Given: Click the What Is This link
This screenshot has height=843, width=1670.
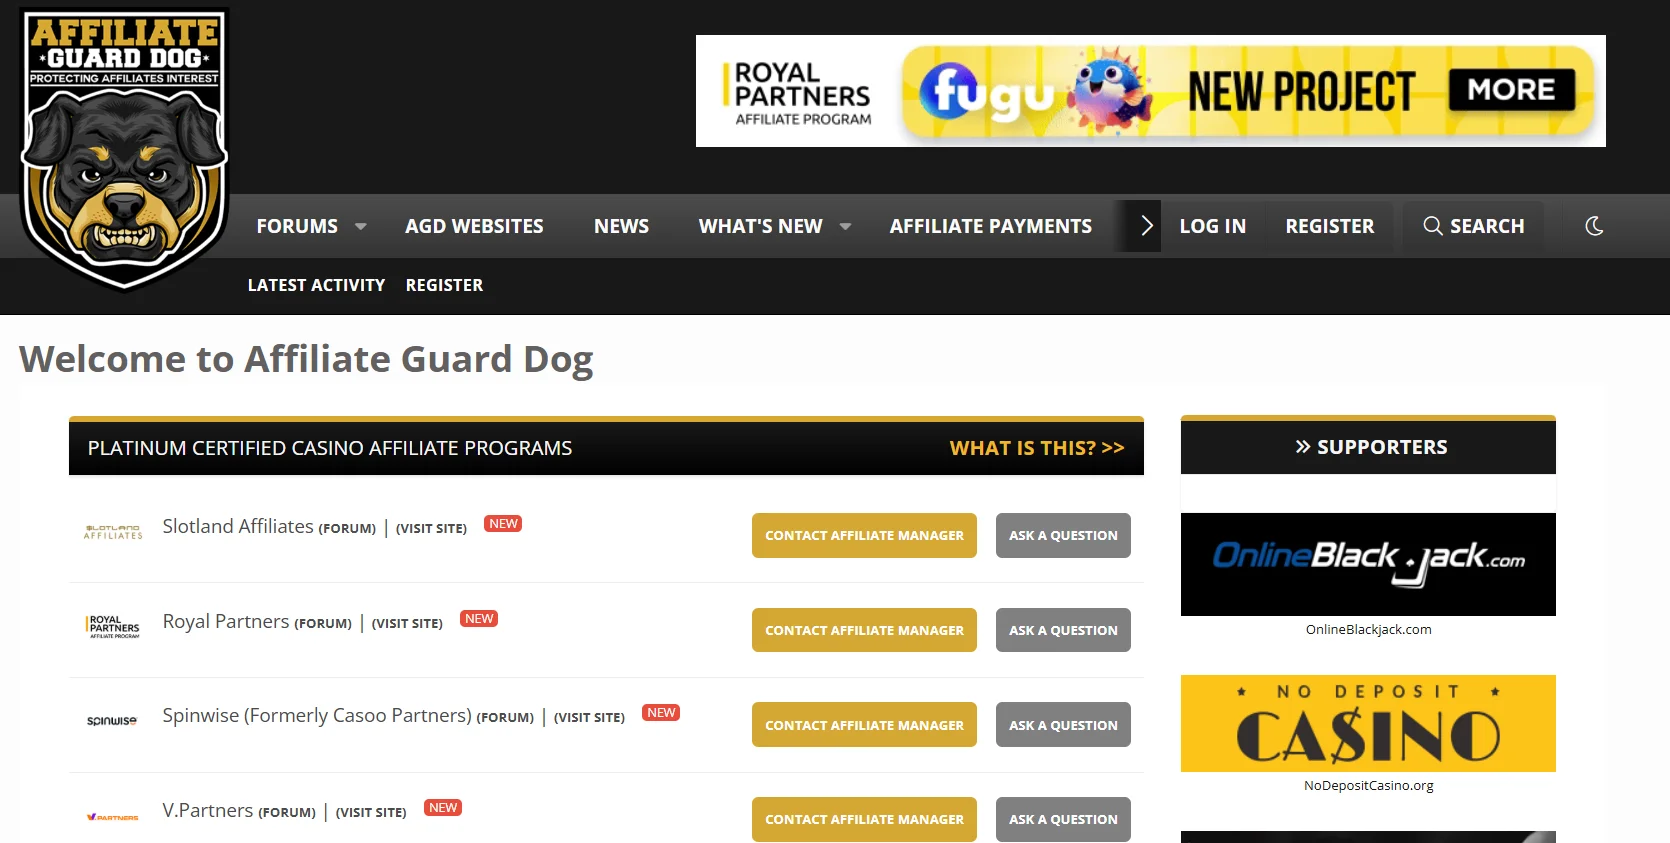Looking at the screenshot, I should (x=1037, y=448).
